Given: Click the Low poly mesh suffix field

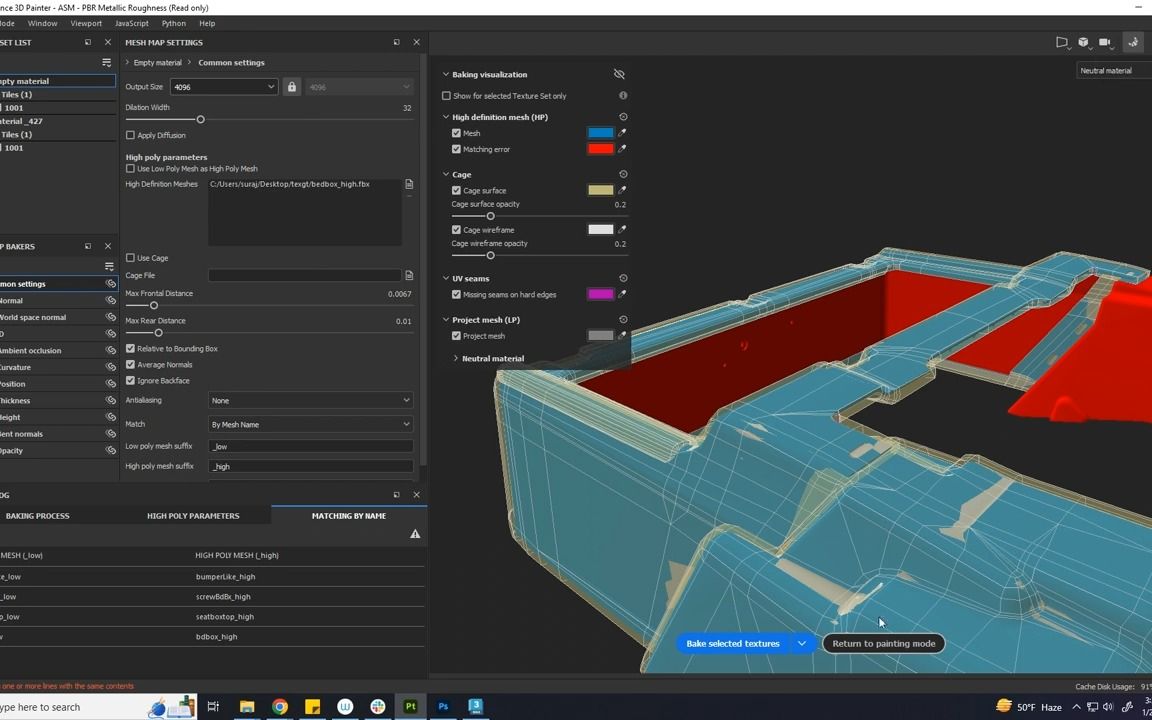Looking at the screenshot, I should pyautogui.click(x=310, y=447).
